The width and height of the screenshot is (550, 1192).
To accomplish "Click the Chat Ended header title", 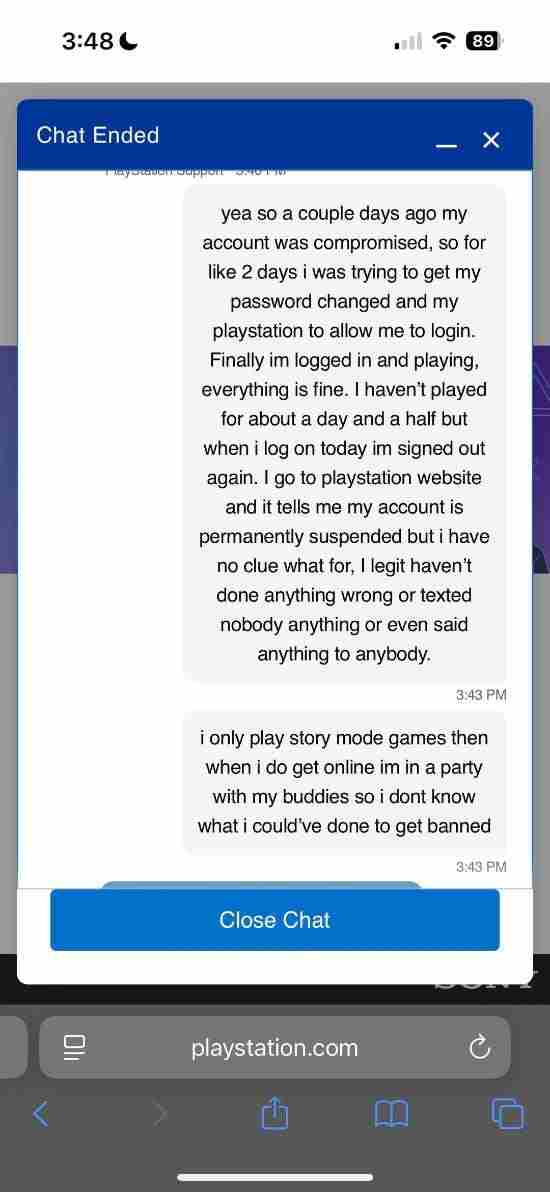I will 97,135.
